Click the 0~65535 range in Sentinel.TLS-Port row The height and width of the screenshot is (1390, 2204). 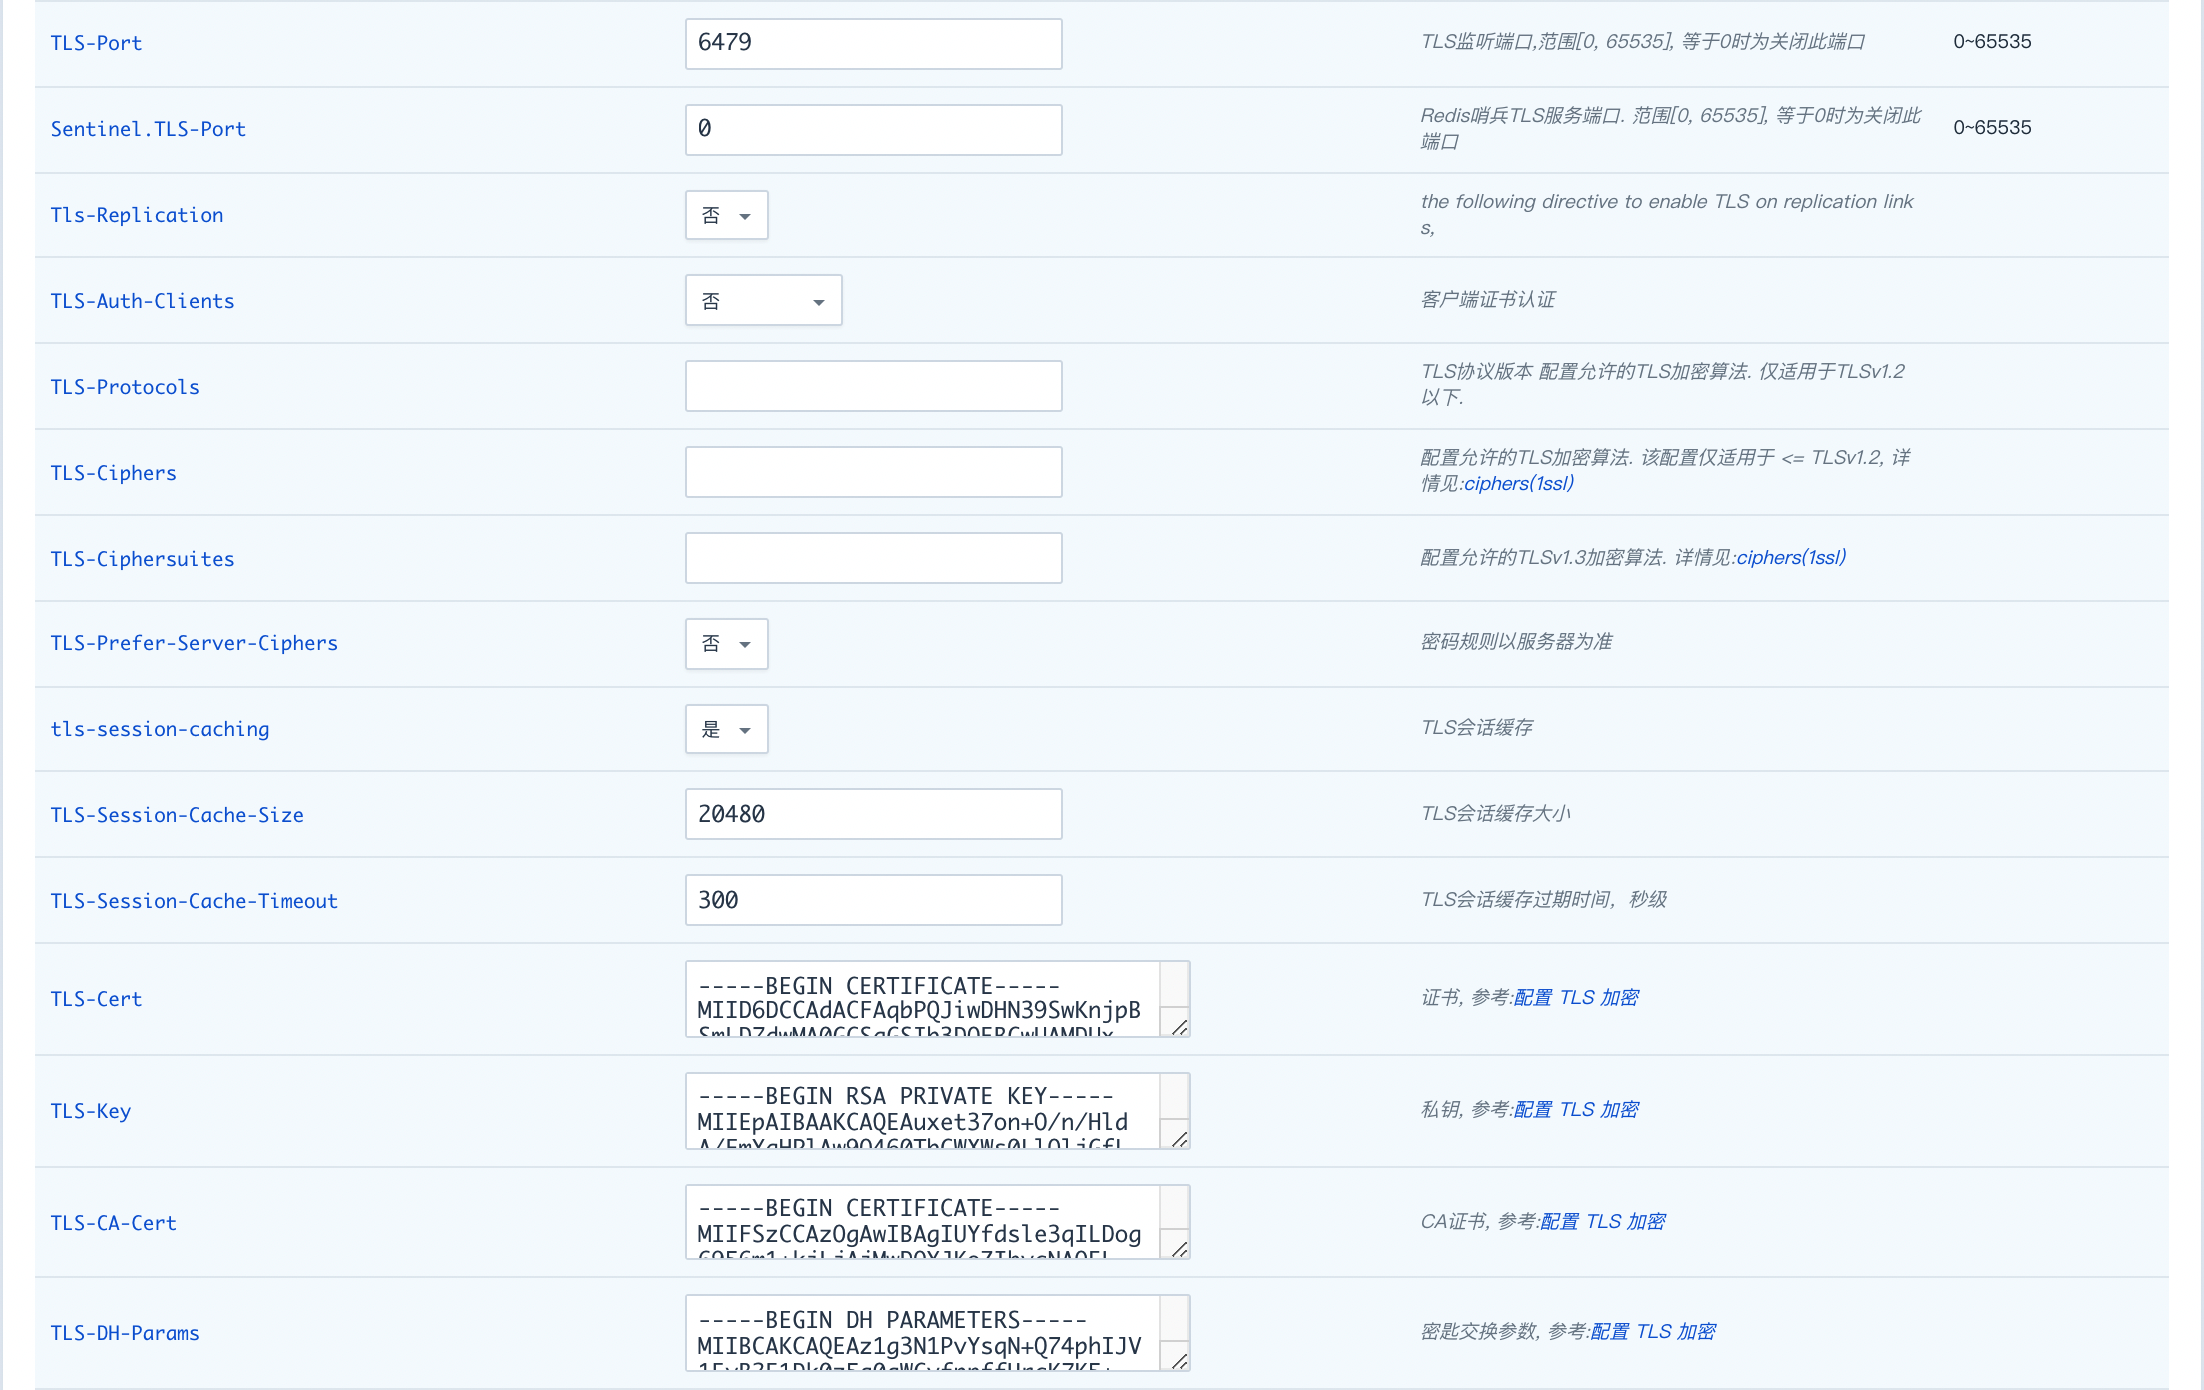[x=1992, y=128]
